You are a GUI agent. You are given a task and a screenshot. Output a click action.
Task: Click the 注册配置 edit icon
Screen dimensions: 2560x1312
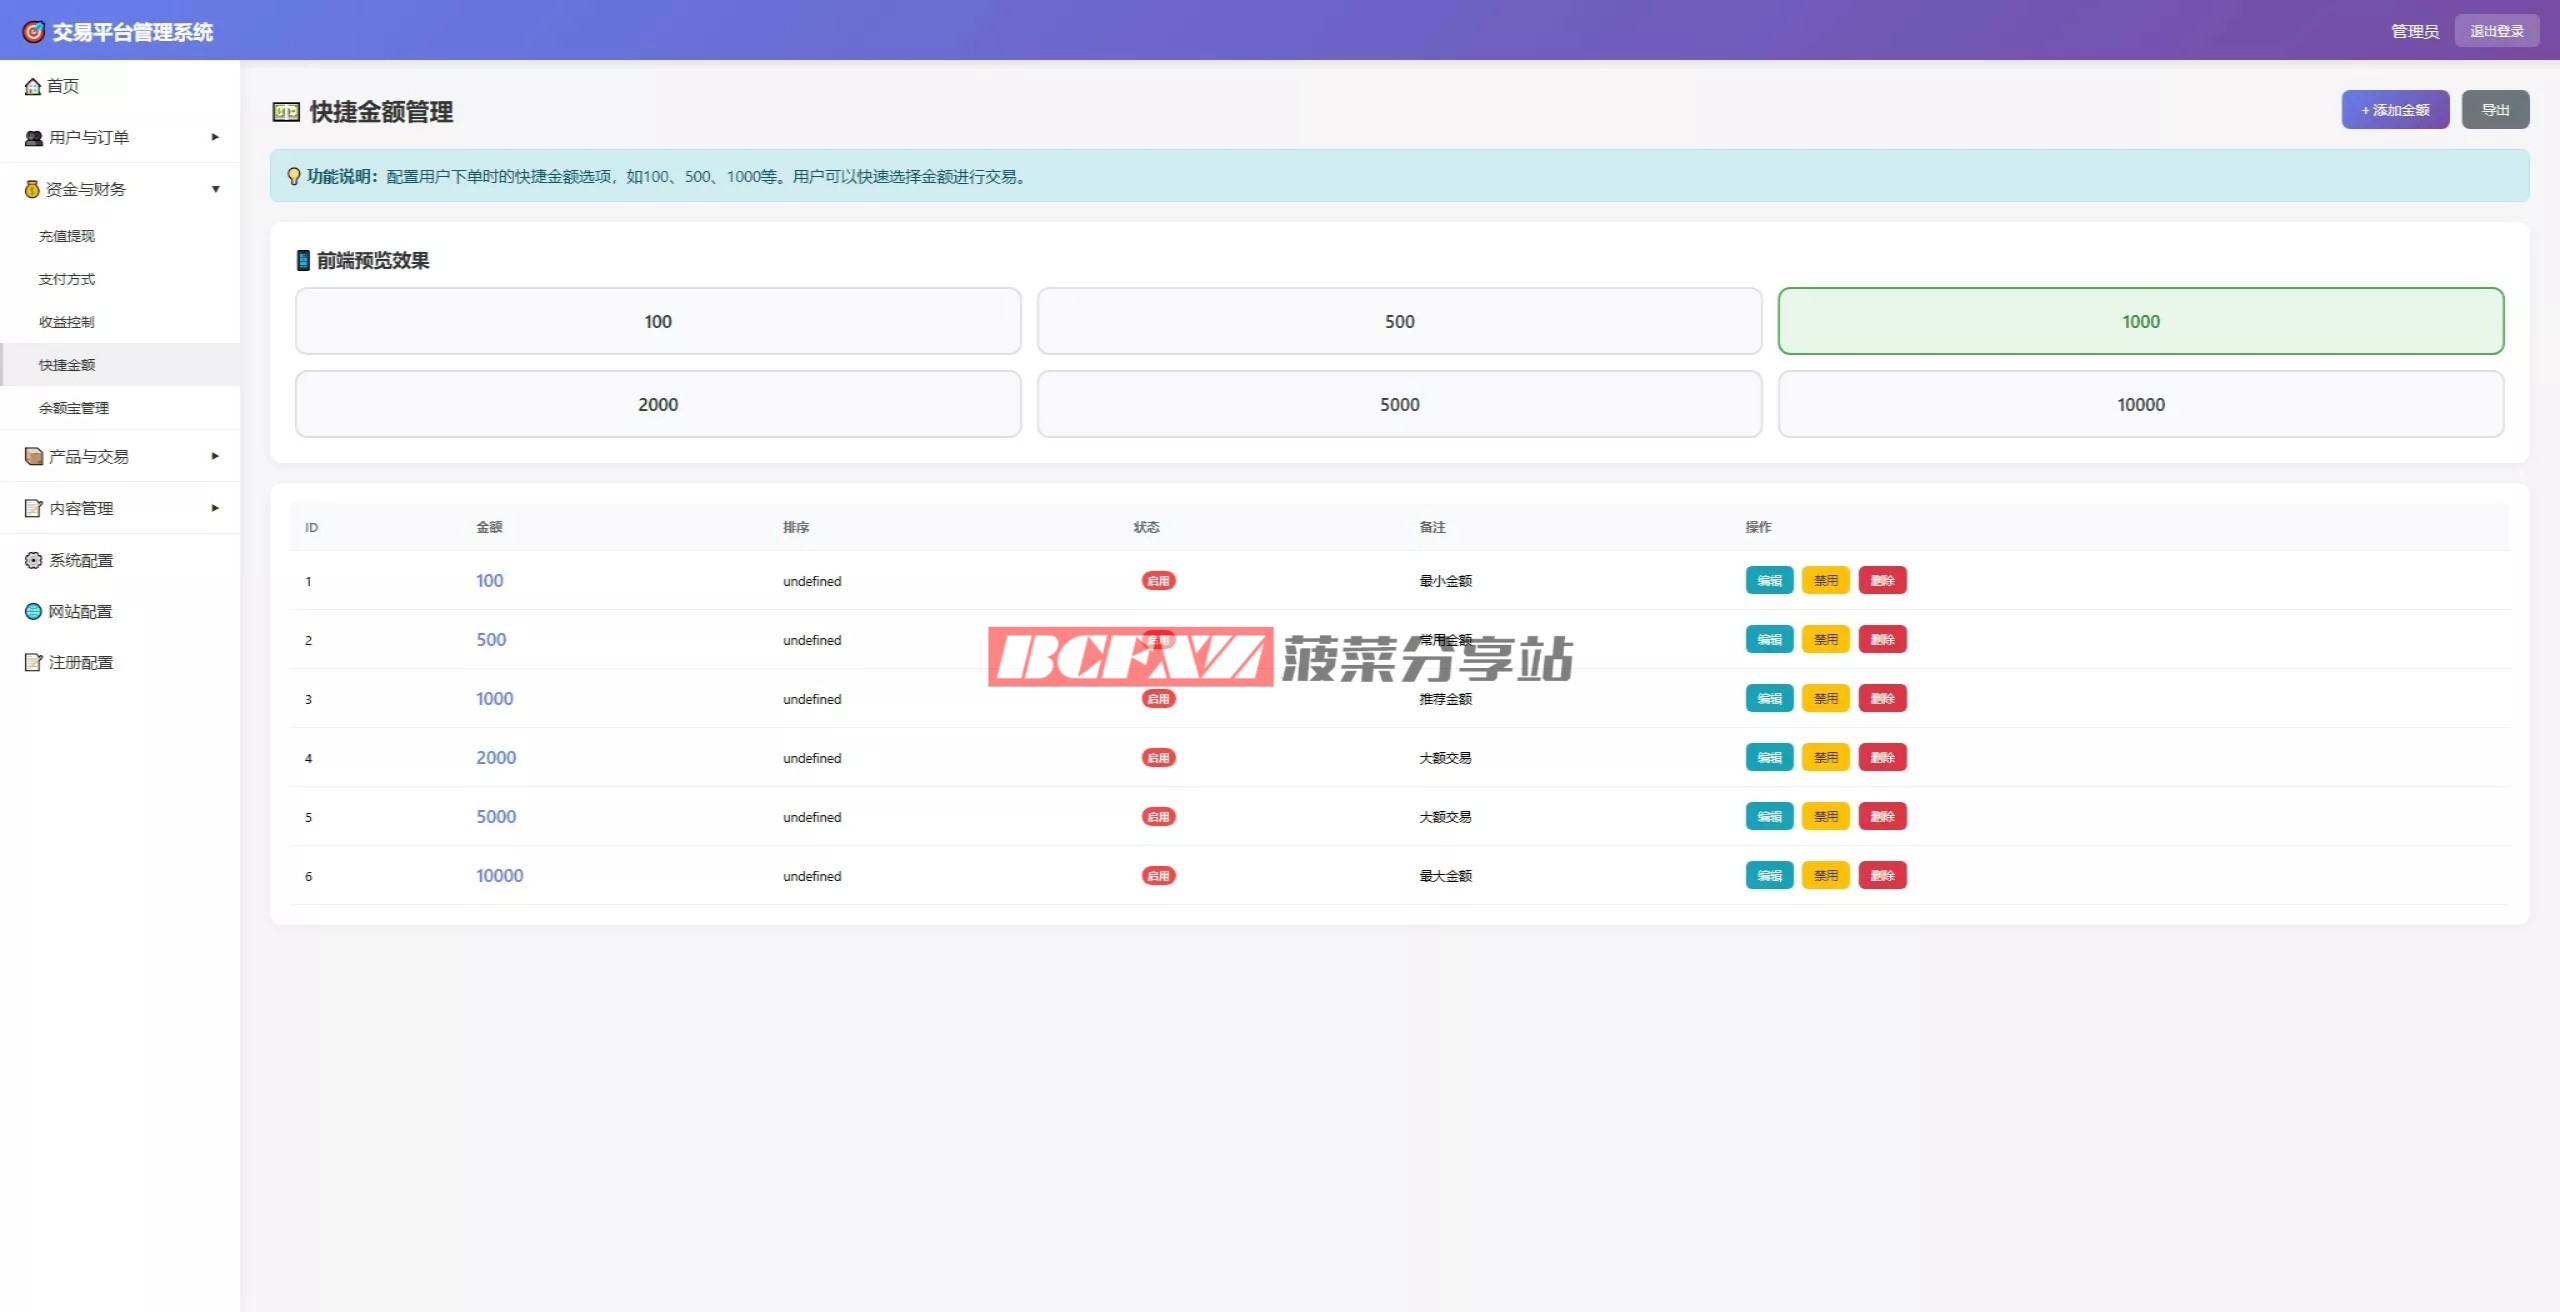34,662
